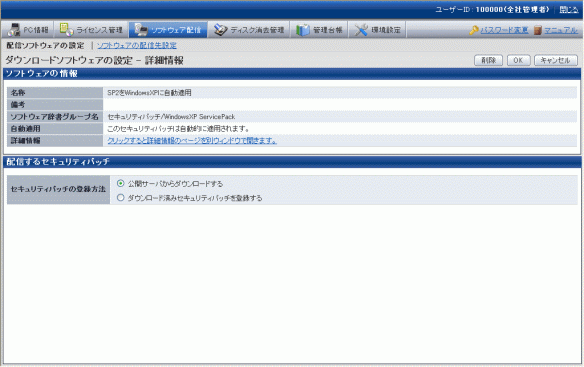Open ソフトウェアの配信先設定 link

pos(137,45)
